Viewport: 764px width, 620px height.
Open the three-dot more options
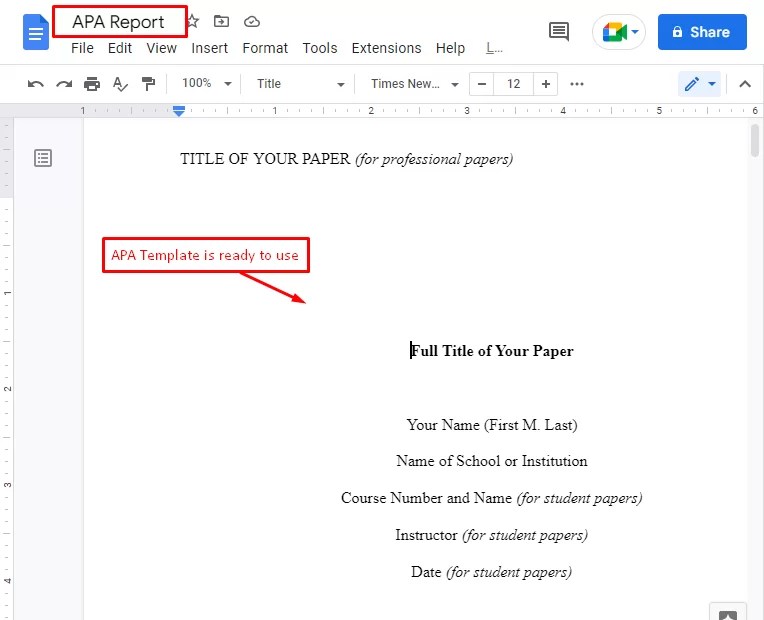click(x=577, y=84)
